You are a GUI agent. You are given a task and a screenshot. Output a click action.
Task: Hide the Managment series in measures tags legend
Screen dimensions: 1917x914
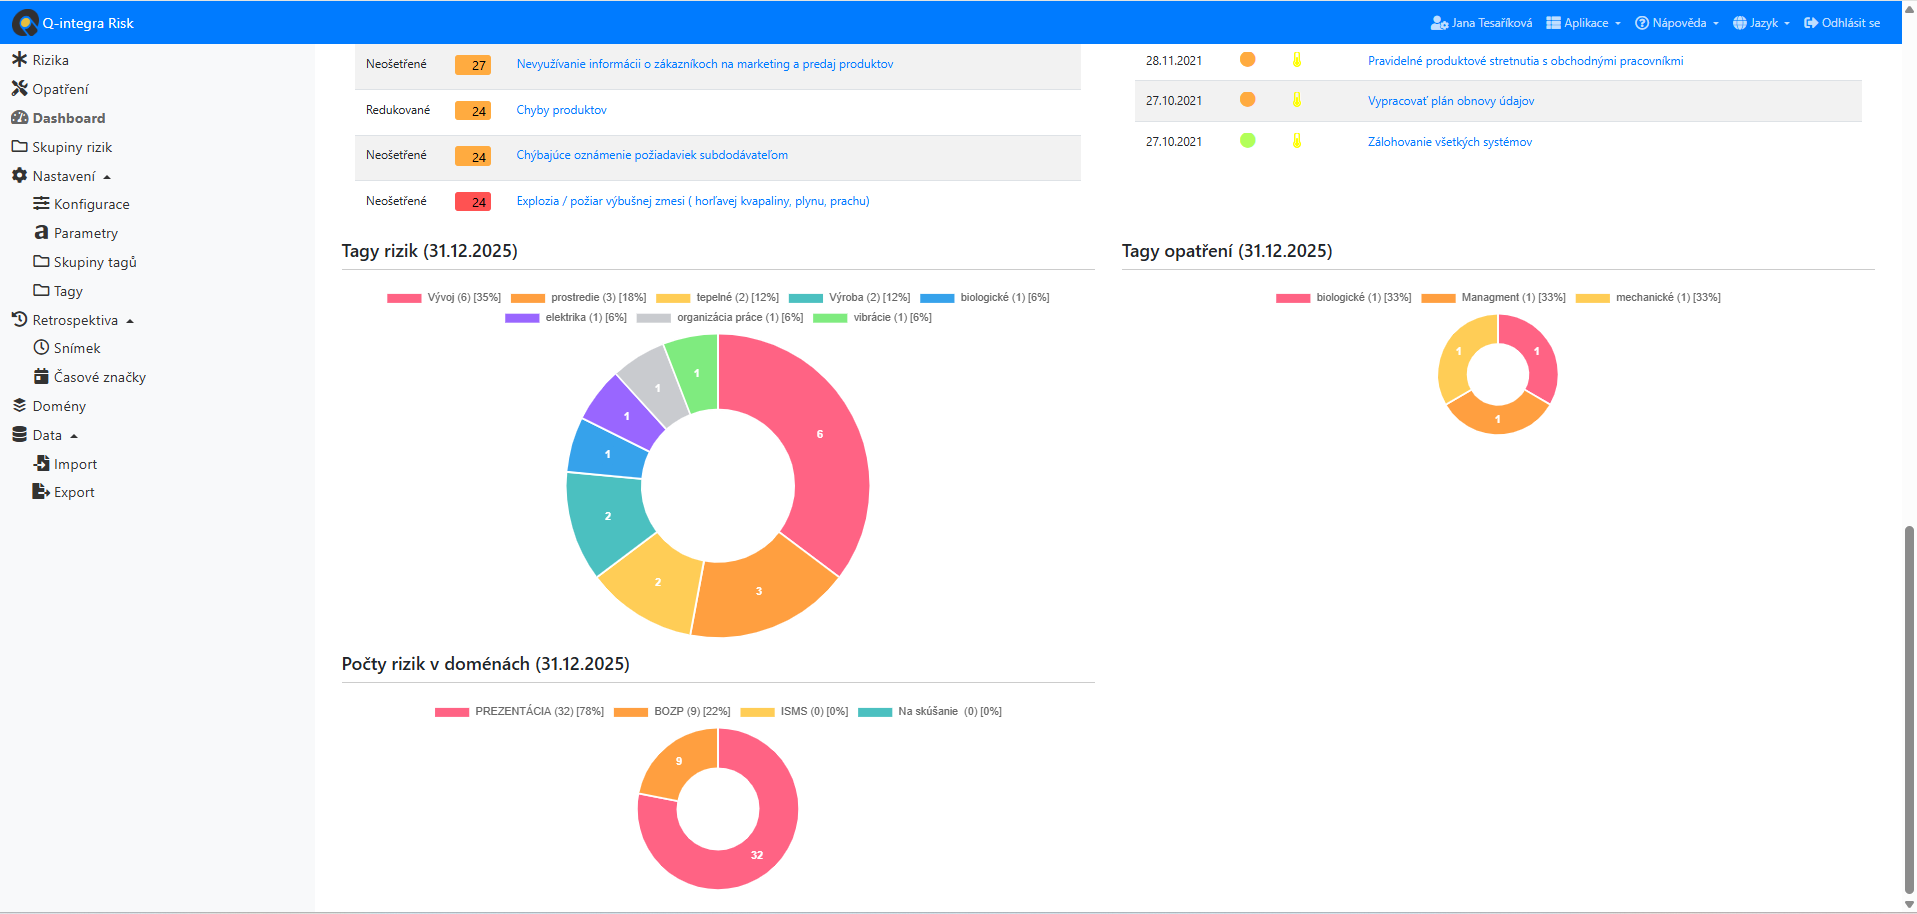coord(1493,298)
